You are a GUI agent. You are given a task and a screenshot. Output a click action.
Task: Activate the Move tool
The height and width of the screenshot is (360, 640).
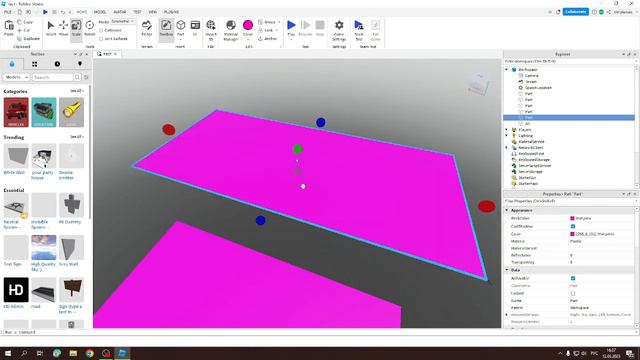64,29
